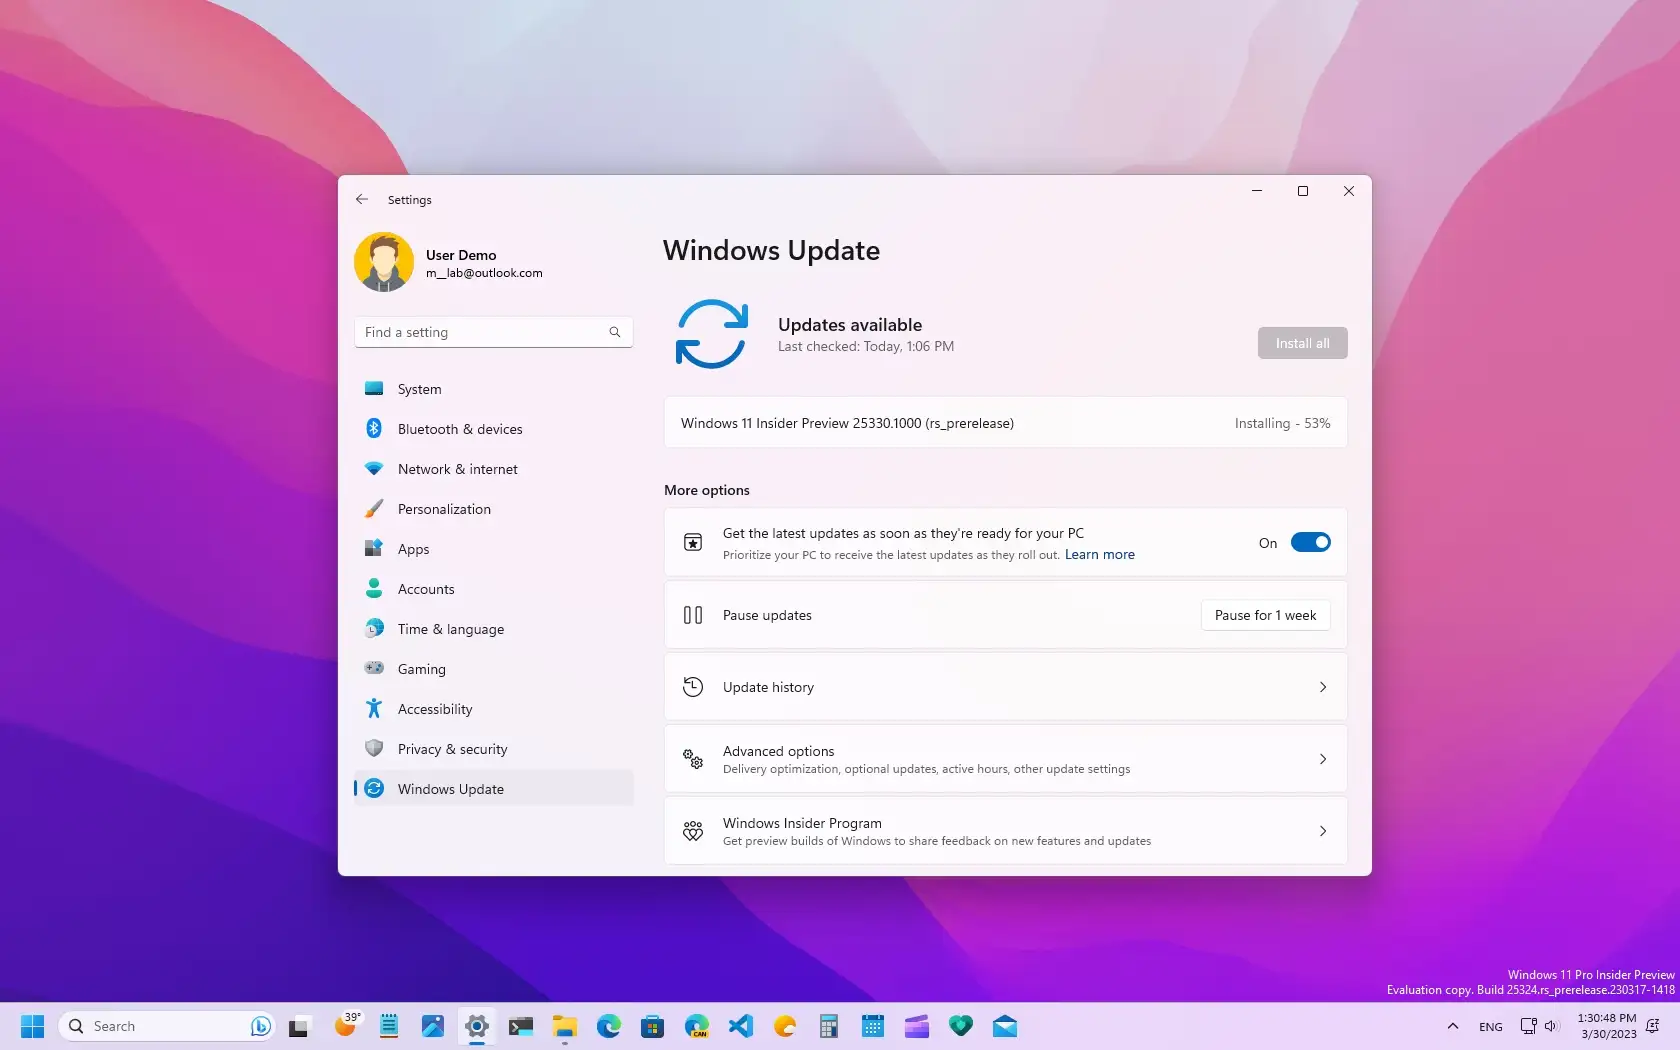Screen dimensions: 1680x1050
Task: Click the magnifier icon in Find a setting
Action: pos(615,332)
